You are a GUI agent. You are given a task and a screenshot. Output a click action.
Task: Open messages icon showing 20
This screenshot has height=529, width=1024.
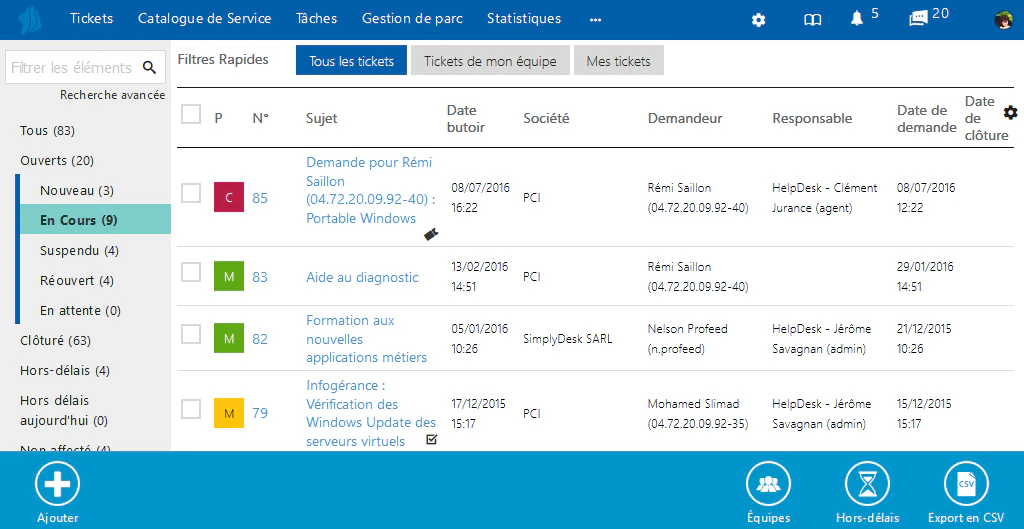[x=919, y=19]
